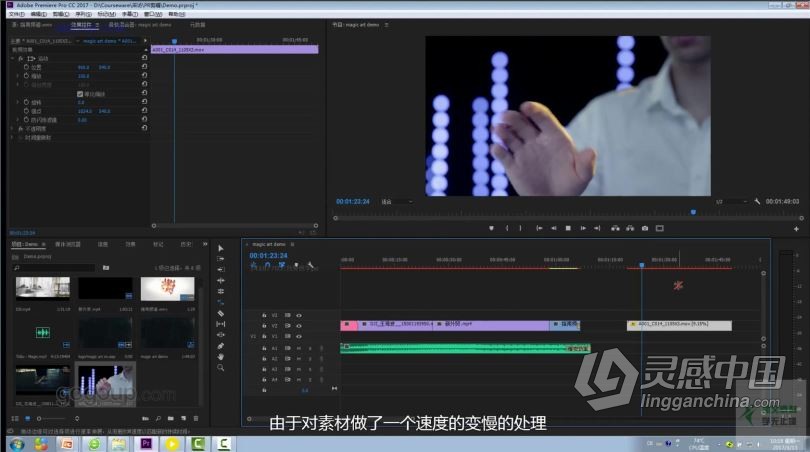Select the Zoom magnifier tool
The height and width of the screenshot is (452, 810).
click(221, 367)
